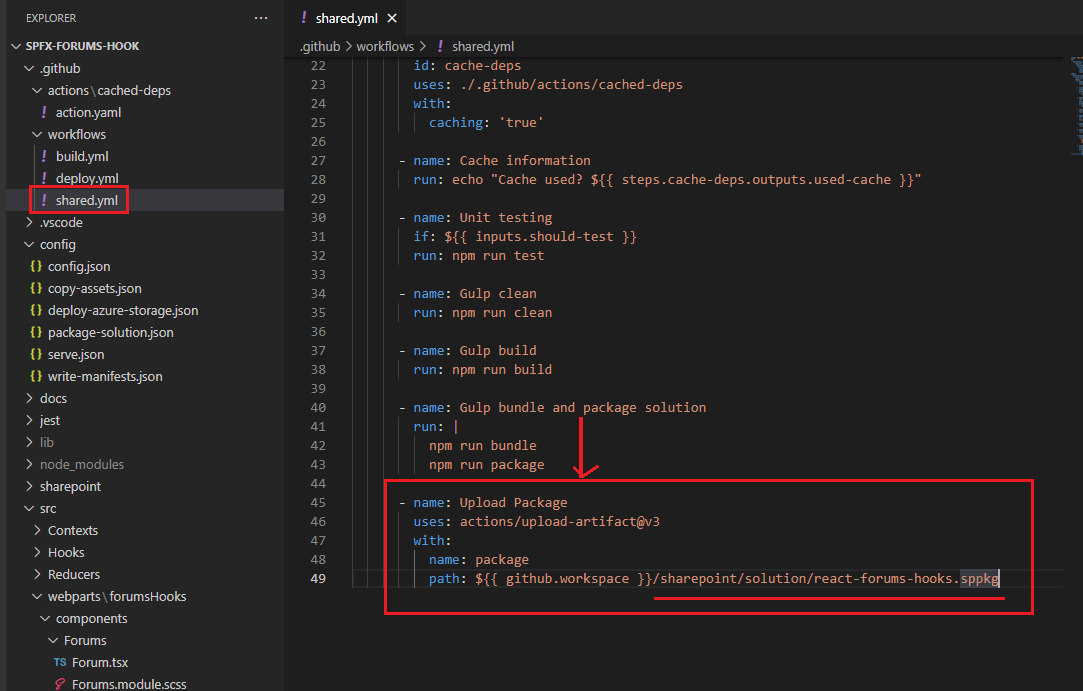Expand the node_modules folder
This screenshot has width=1083, height=691.
pyautogui.click(x=82, y=464)
